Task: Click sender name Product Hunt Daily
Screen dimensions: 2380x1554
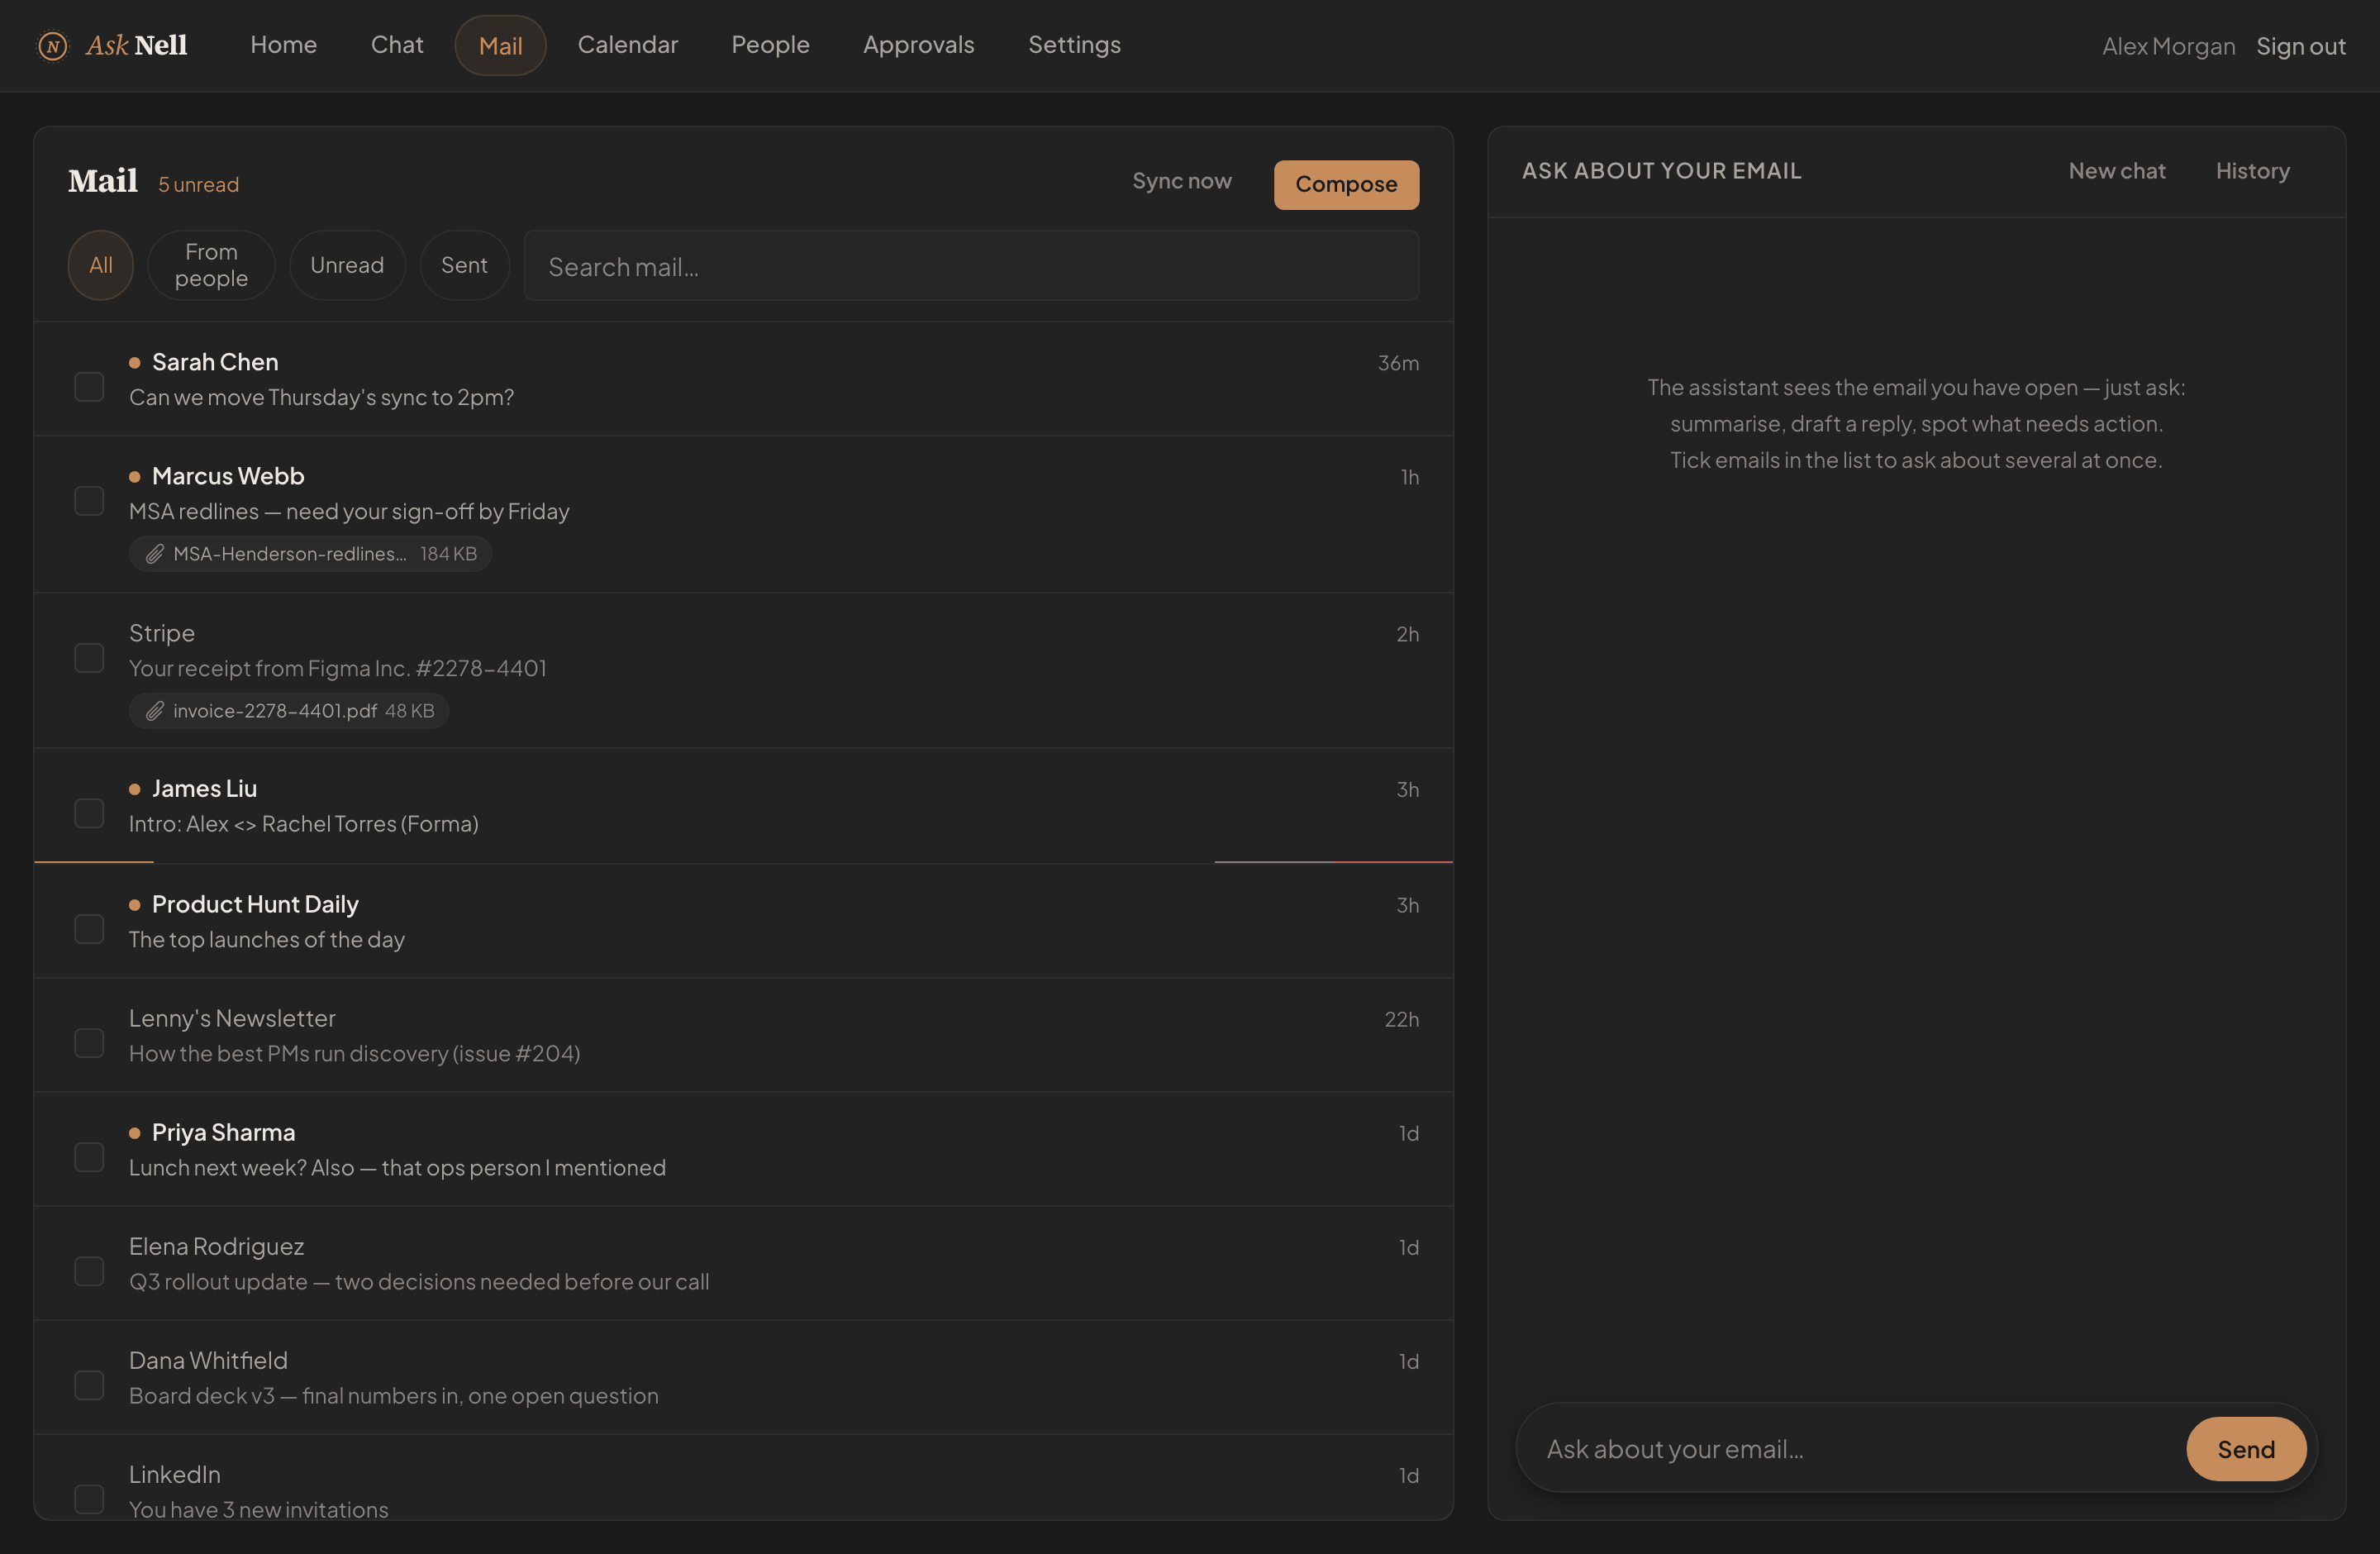Action: (255, 904)
